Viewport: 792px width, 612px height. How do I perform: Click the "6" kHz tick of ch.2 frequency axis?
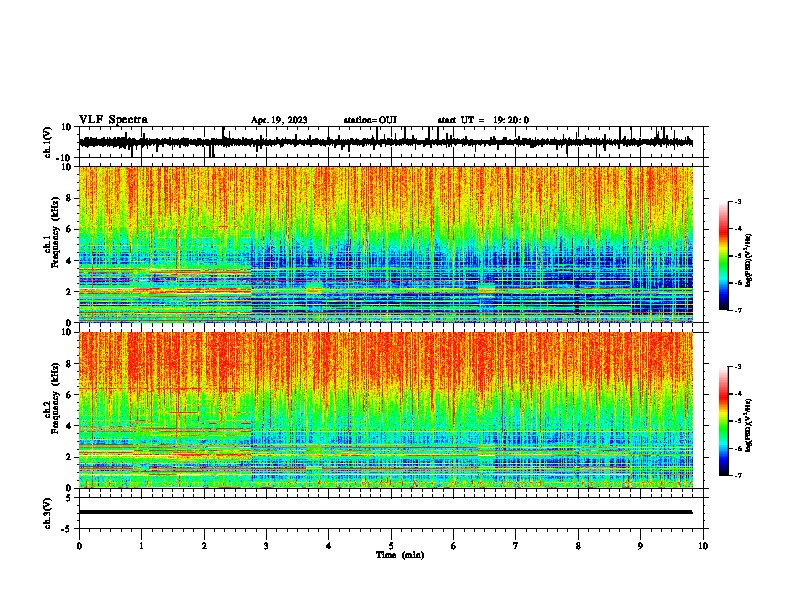coord(70,395)
